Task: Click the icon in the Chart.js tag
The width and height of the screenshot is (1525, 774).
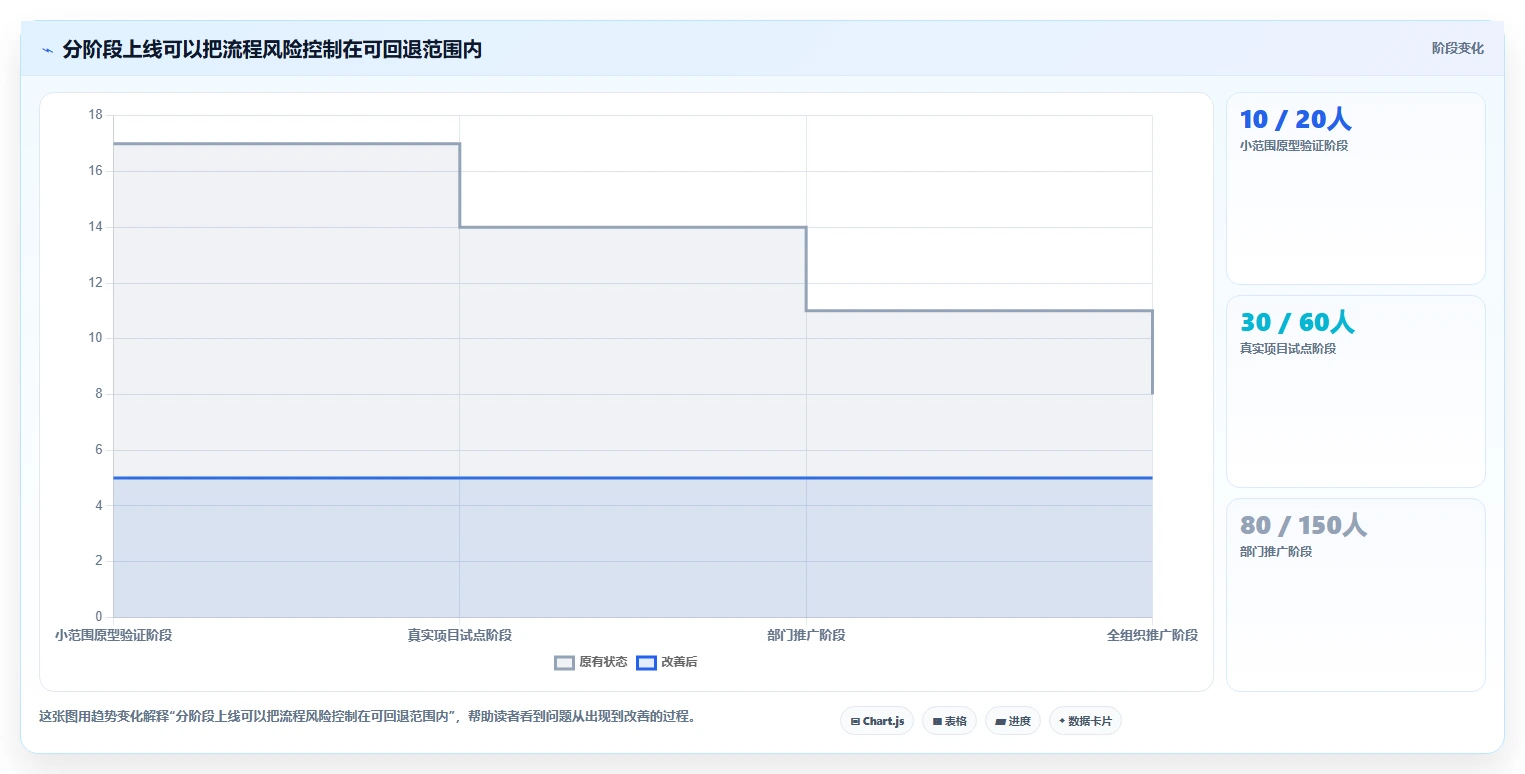Action: (x=855, y=721)
